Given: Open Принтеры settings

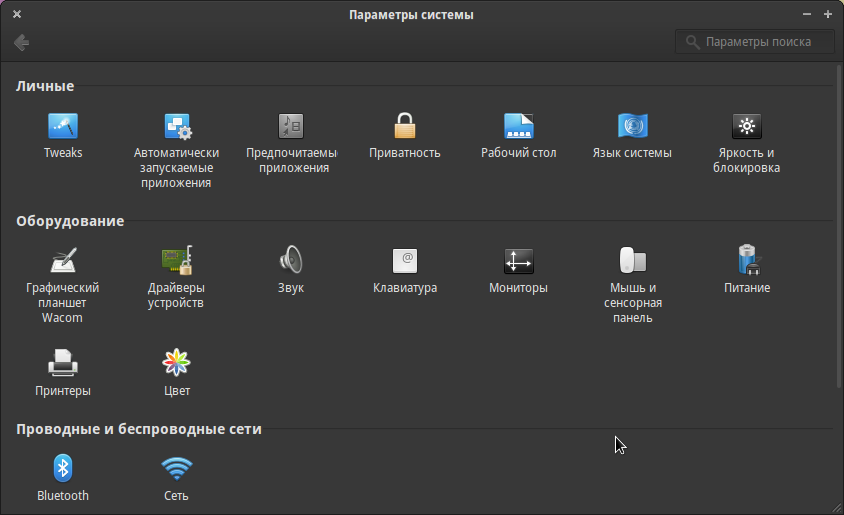Looking at the screenshot, I should pos(63,363).
